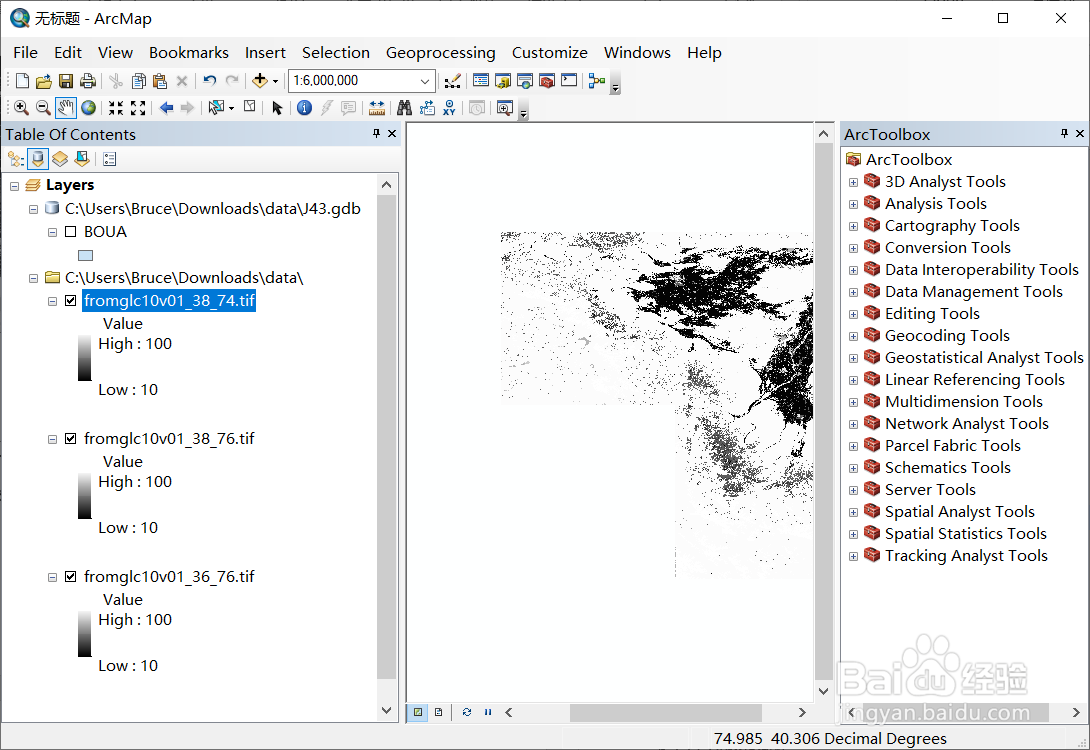Open the Editor Toolbar icon
Screen dimensions: 1090x750
(453, 81)
